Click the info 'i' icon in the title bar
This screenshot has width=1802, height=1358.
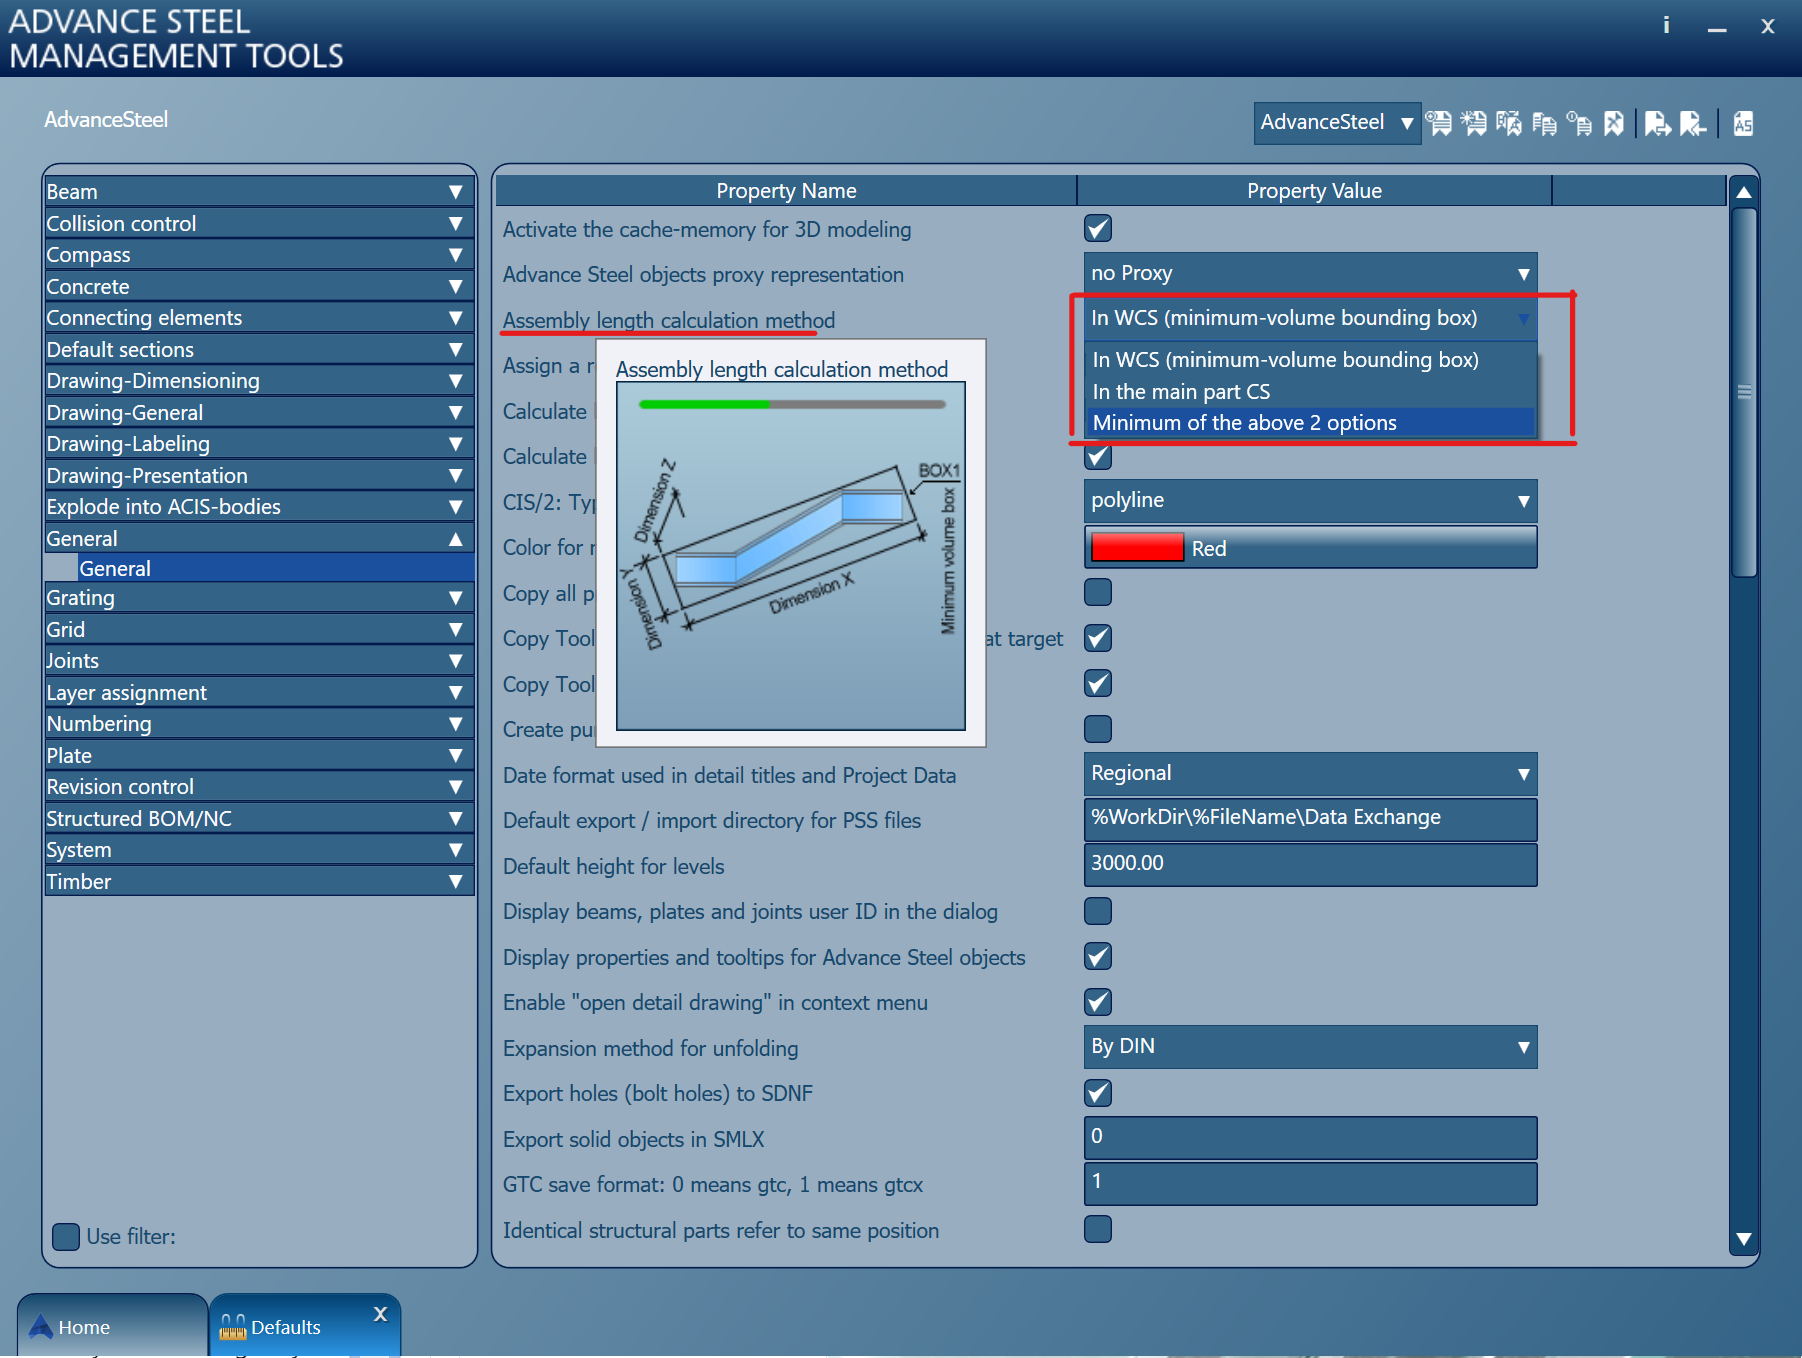(x=1666, y=25)
